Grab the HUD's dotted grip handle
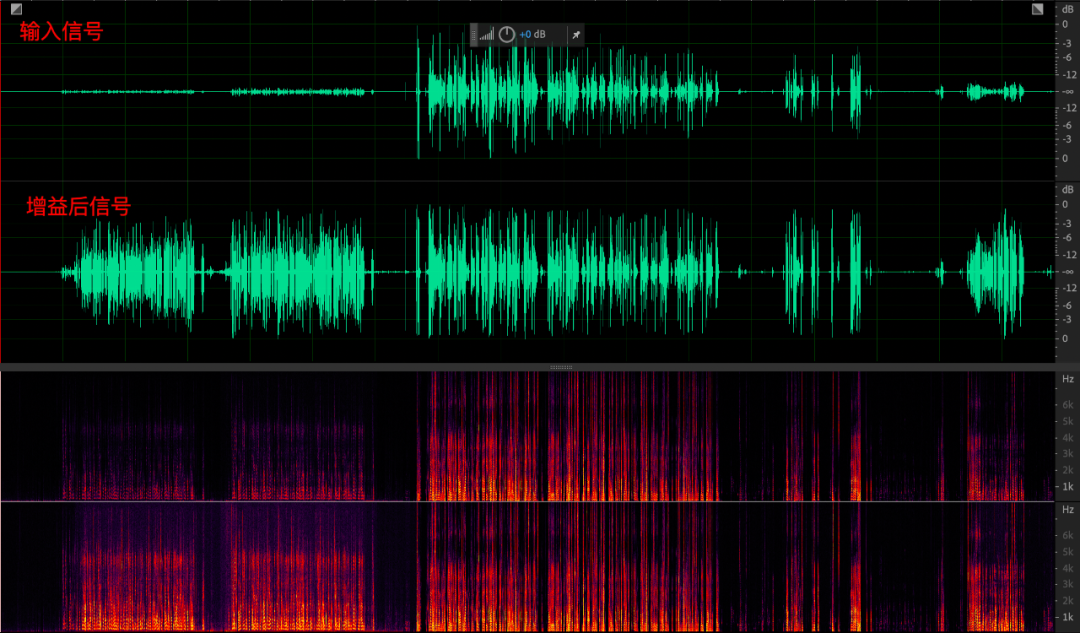Image resolution: width=1080 pixels, height=633 pixels. point(473,35)
